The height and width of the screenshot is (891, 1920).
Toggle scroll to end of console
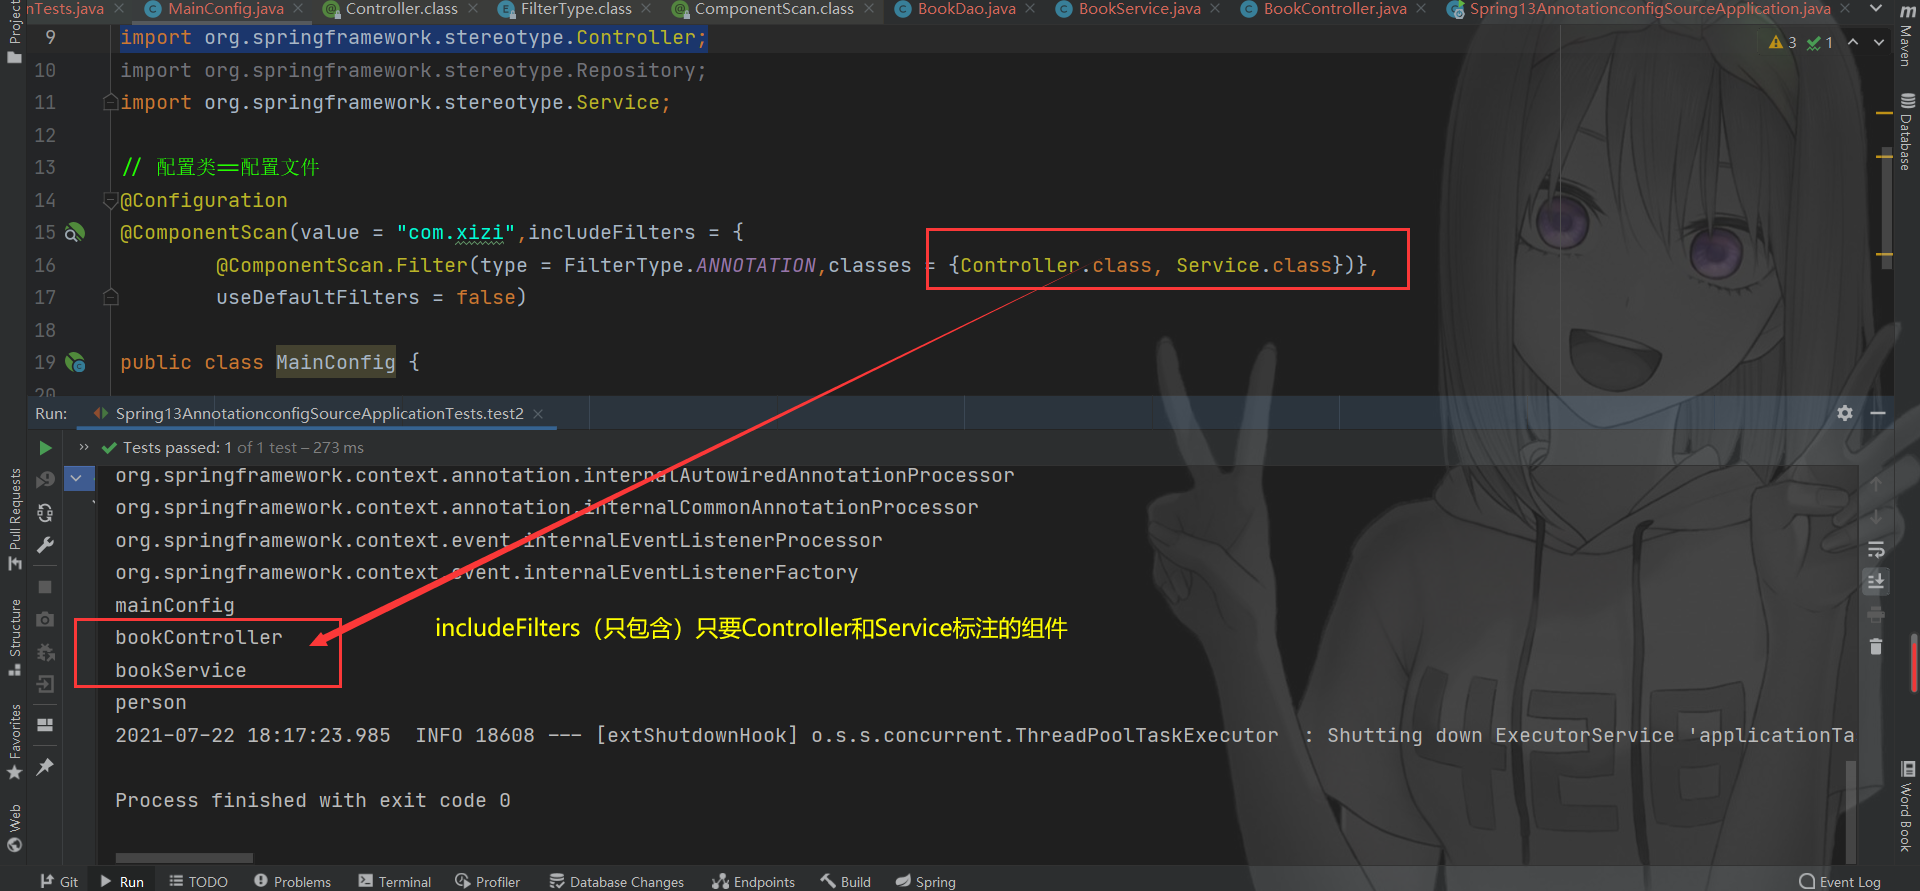click(x=1876, y=581)
